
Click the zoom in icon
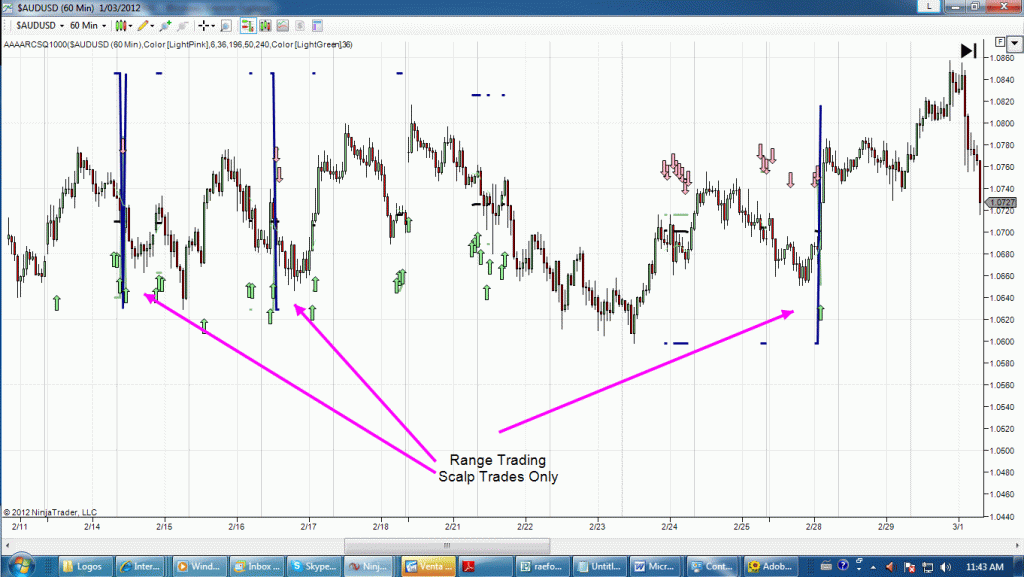click(165, 25)
